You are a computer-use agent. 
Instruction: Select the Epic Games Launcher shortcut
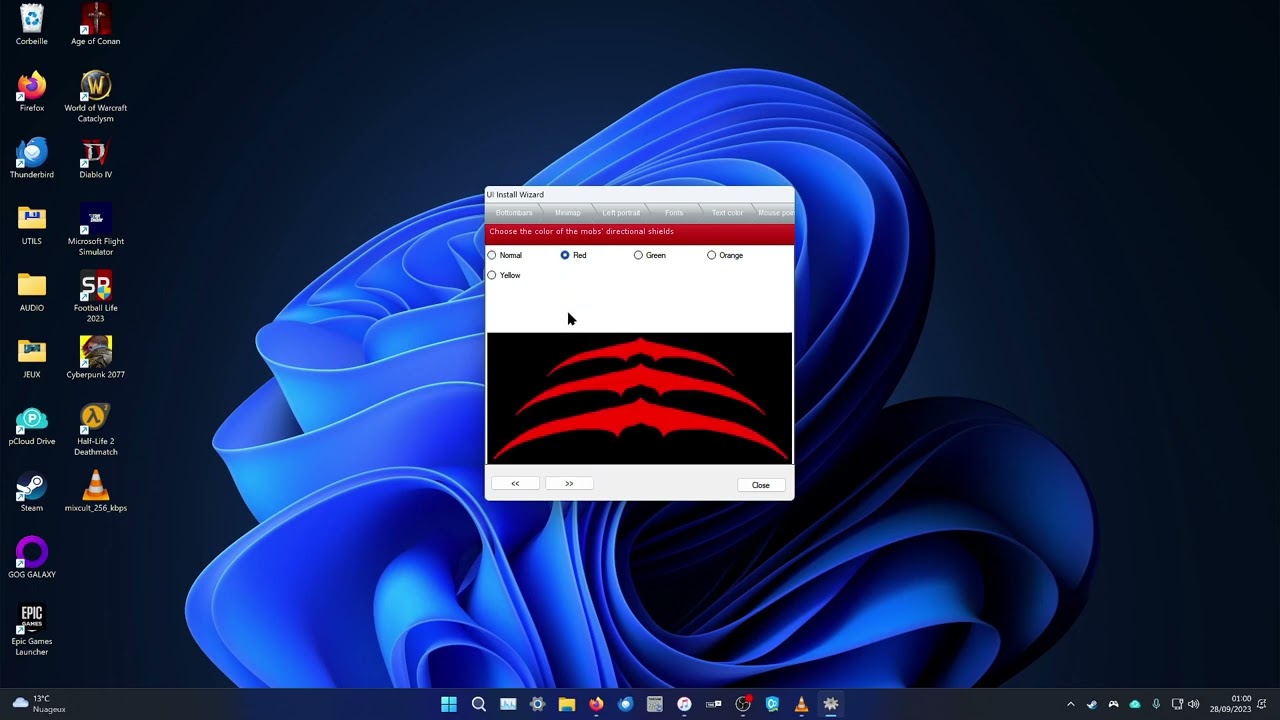click(x=32, y=630)
